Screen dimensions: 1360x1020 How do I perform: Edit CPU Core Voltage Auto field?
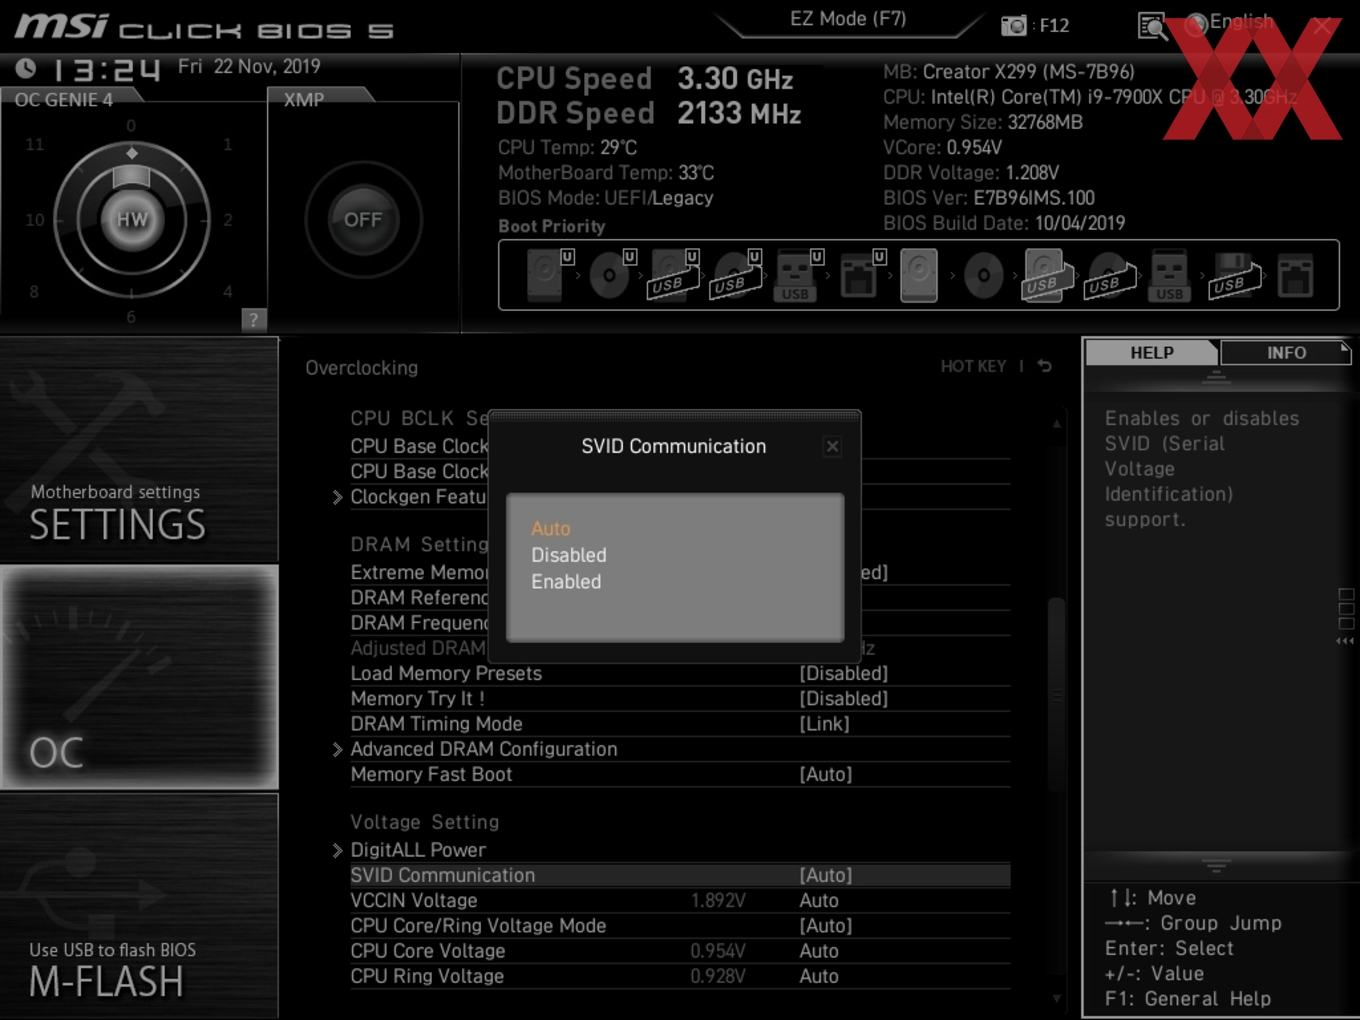point(819,951)
